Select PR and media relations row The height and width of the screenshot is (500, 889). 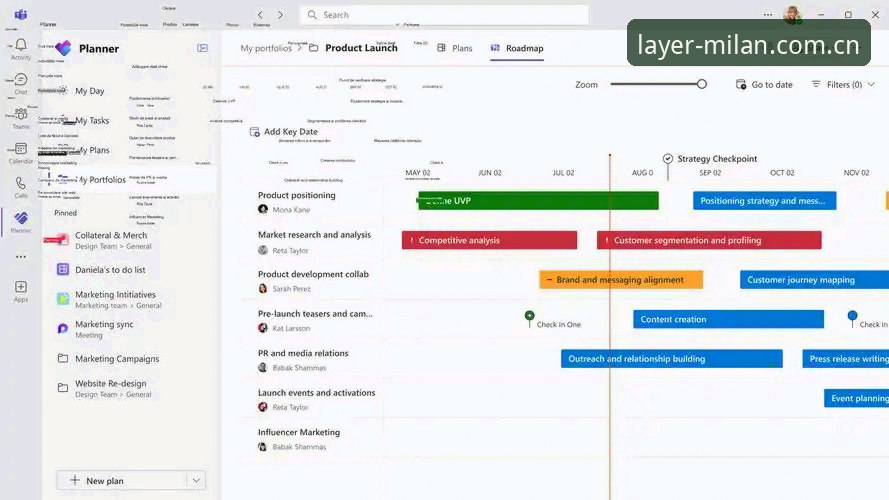303,353
